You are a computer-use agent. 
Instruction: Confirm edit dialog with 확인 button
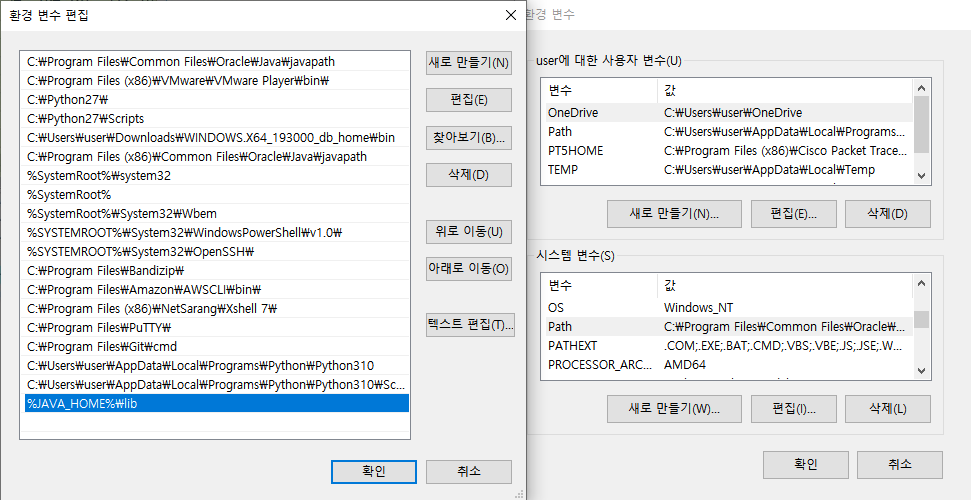tap(374, 471)
